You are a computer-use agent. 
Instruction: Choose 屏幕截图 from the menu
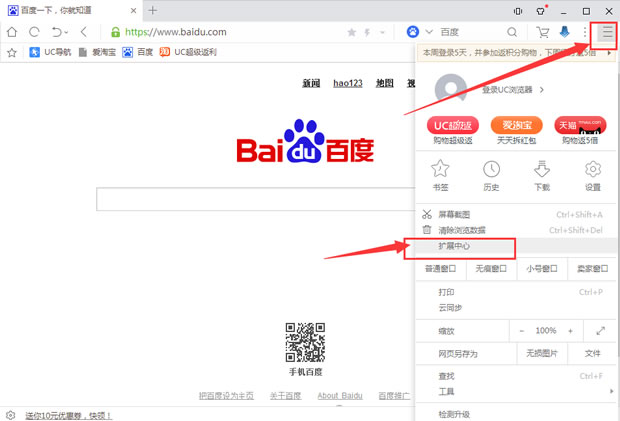pyautogui.click(x=454, y=214)
